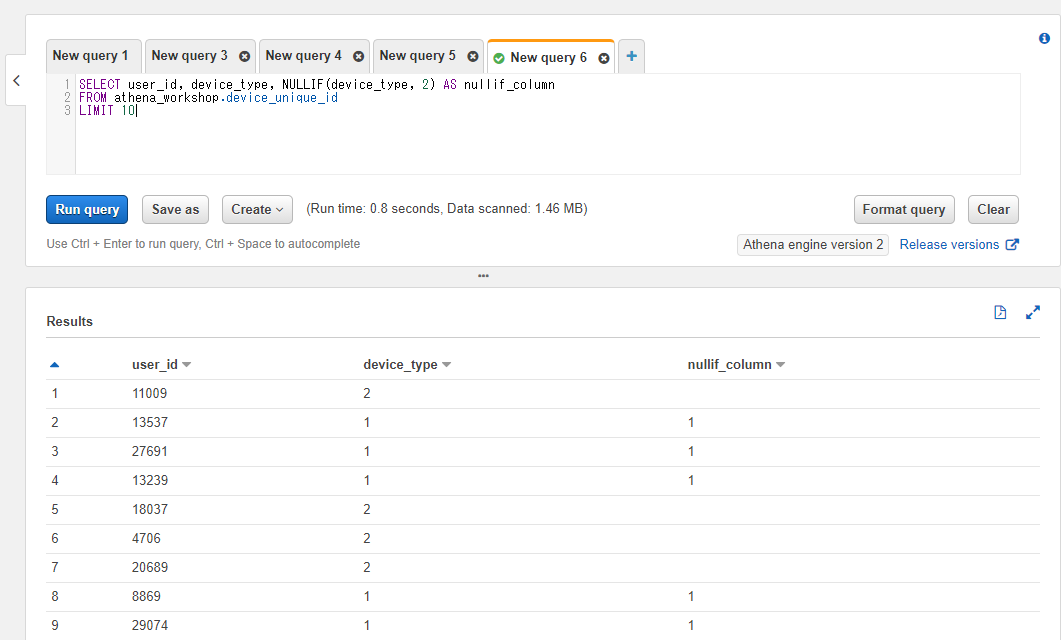
Task: Click the green success check on New query 6
Action: (x=498, y=58)
